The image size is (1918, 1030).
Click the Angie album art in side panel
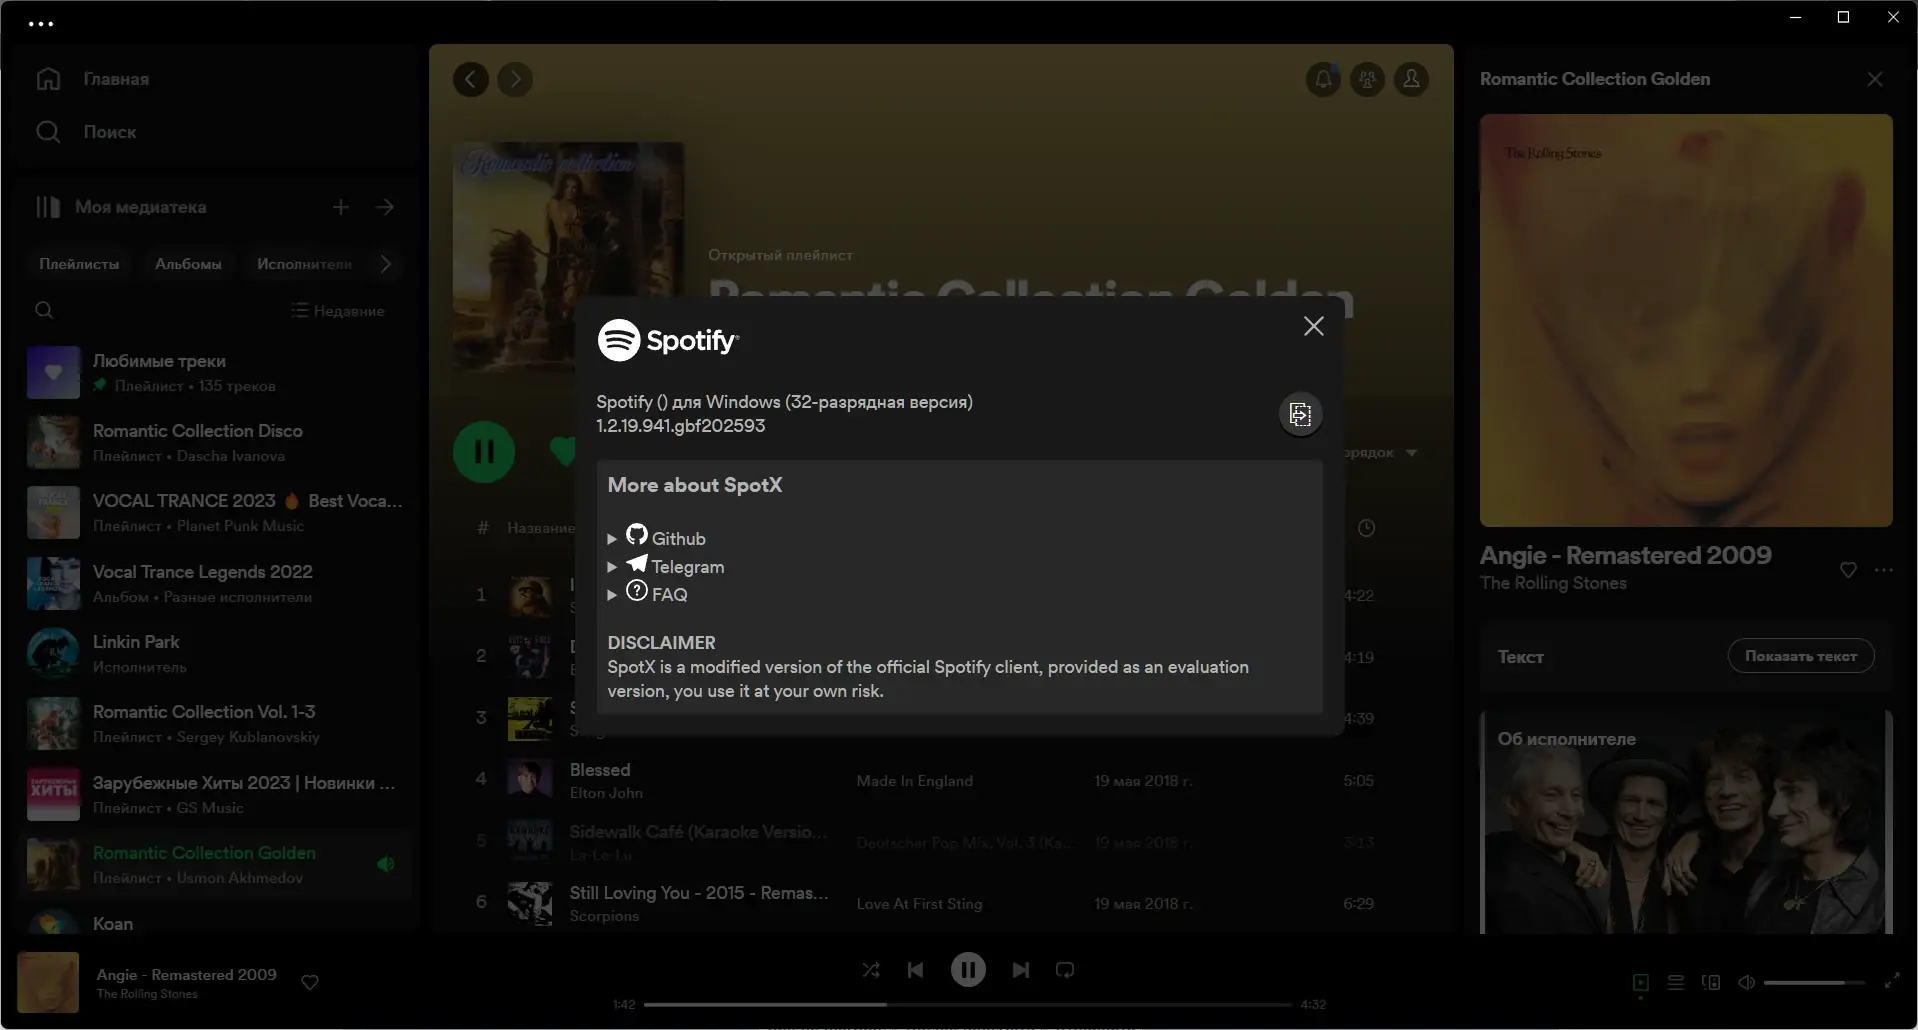1686,320
